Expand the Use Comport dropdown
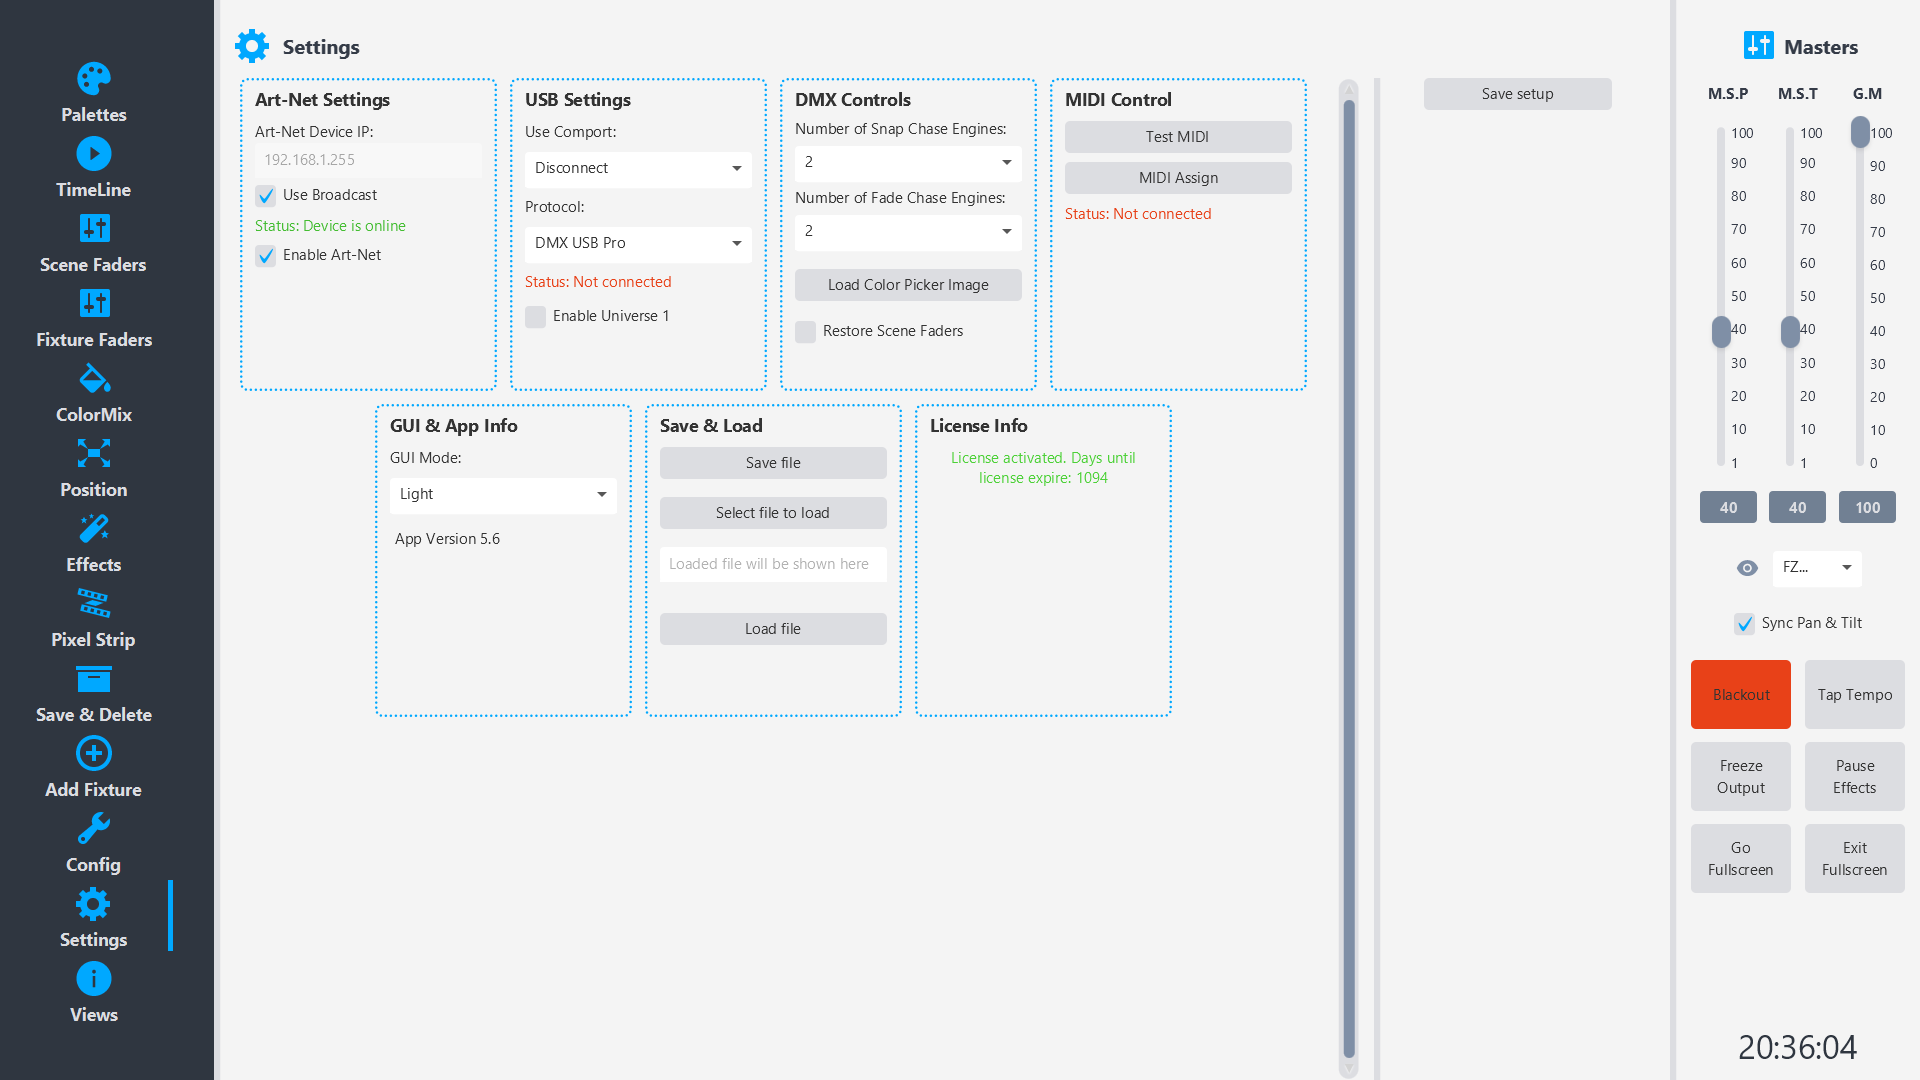 coord(638,169)
